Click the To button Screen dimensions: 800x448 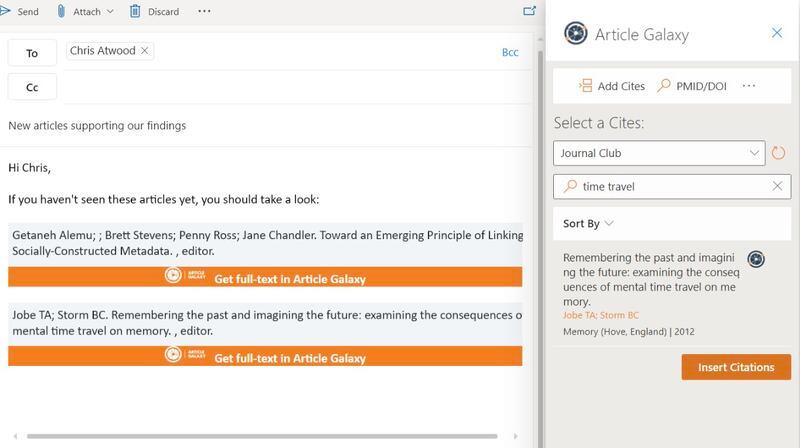tap(32, 53)
